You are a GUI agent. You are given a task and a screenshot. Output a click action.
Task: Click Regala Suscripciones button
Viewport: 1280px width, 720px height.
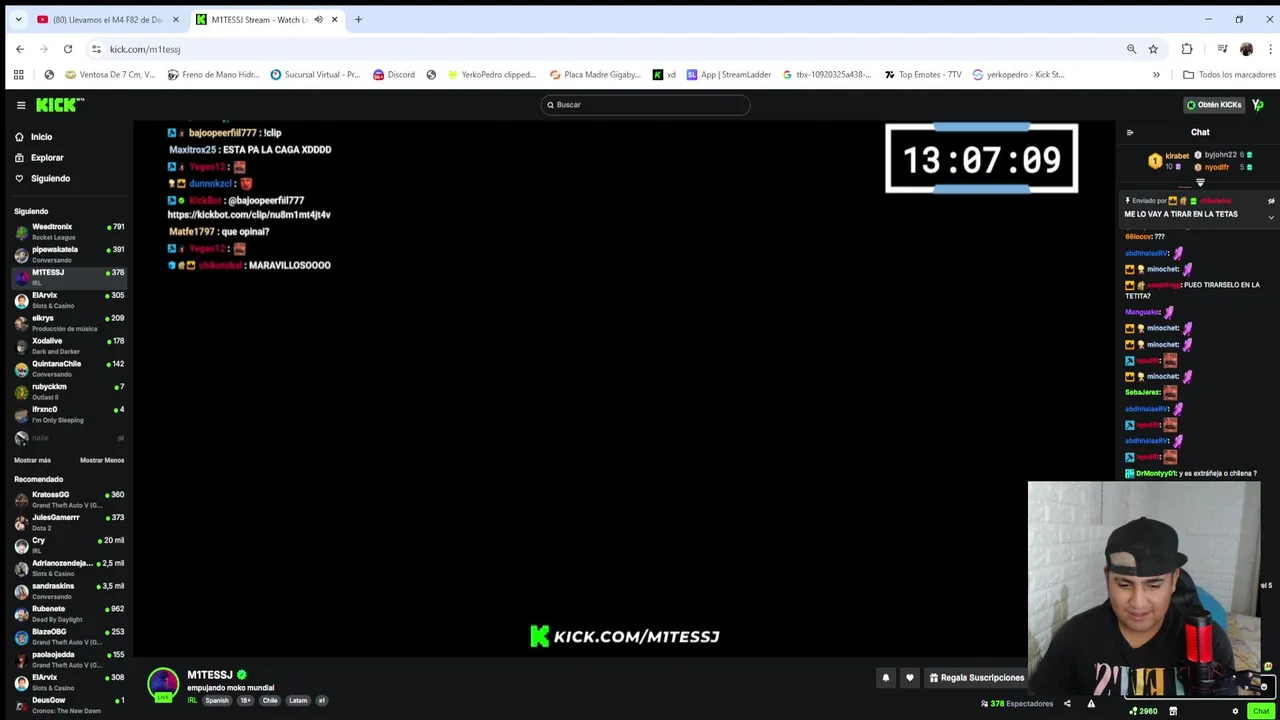click(x=976, y=678)
